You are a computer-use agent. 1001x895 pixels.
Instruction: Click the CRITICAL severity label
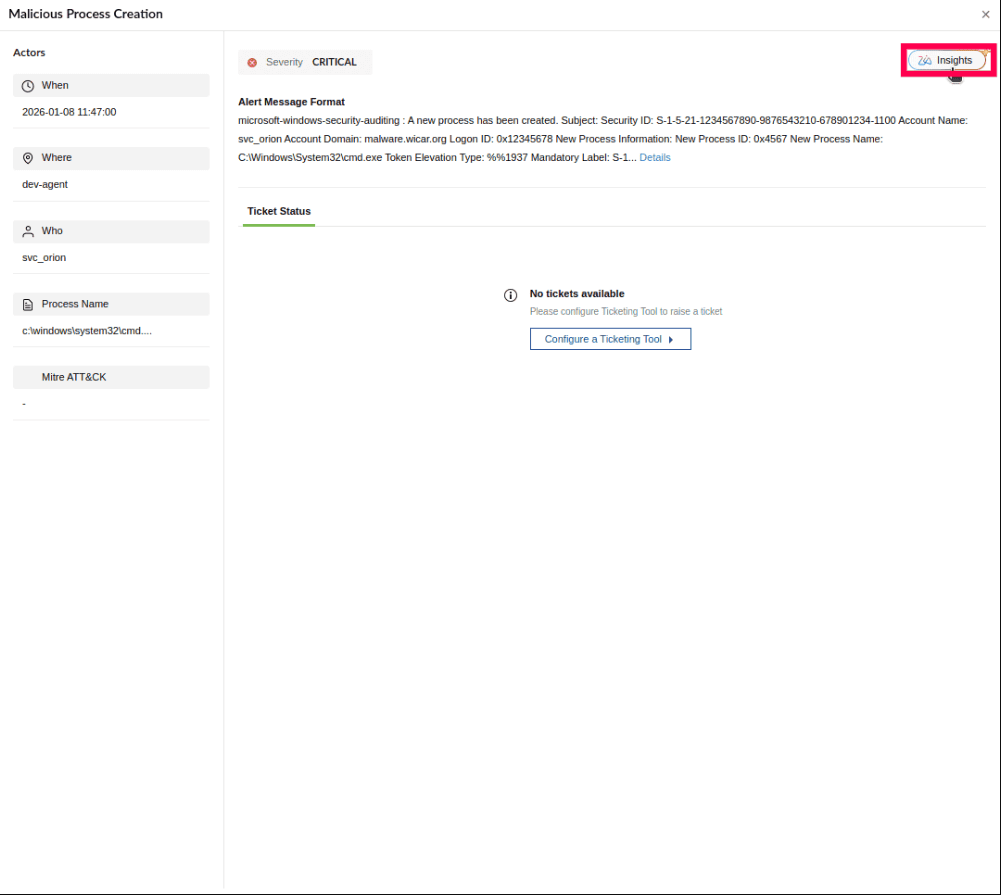click(334, 62)
